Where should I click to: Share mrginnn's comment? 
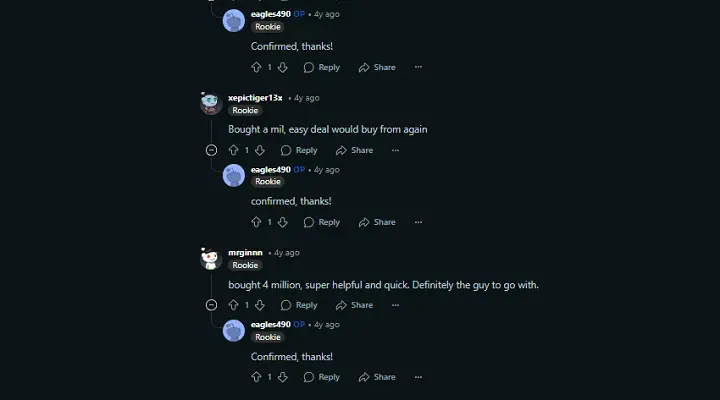[x=354, y=305]
